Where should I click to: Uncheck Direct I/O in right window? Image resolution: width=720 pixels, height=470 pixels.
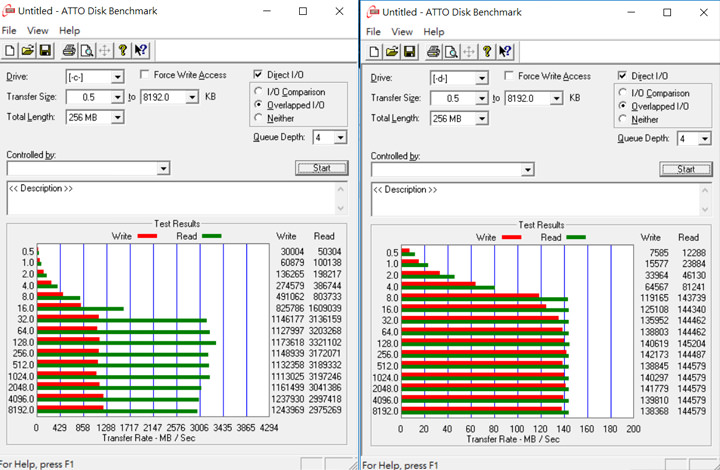tap(623, 75)
